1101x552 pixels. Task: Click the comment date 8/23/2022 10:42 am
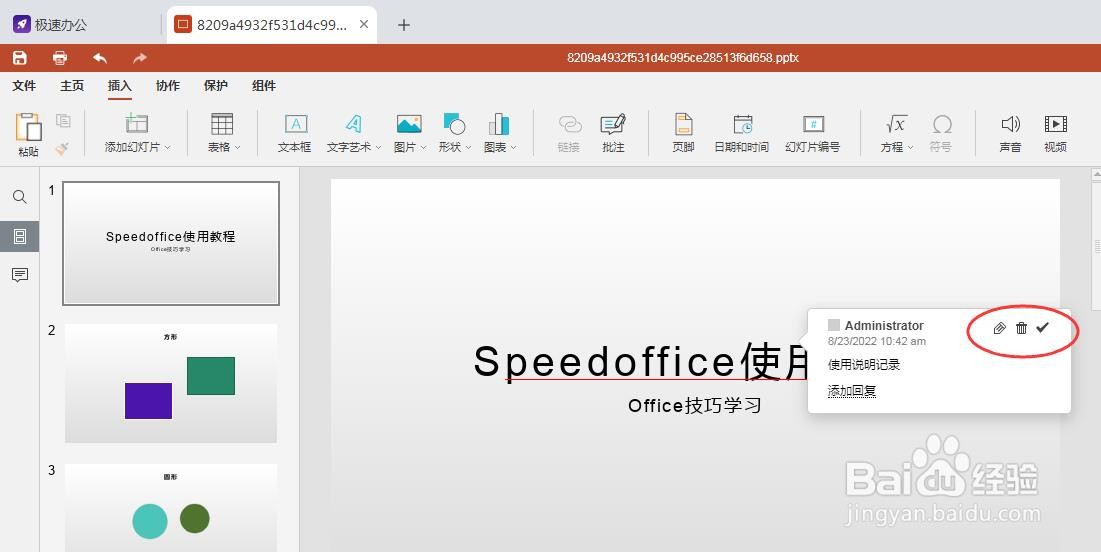(x=877, y=341)
